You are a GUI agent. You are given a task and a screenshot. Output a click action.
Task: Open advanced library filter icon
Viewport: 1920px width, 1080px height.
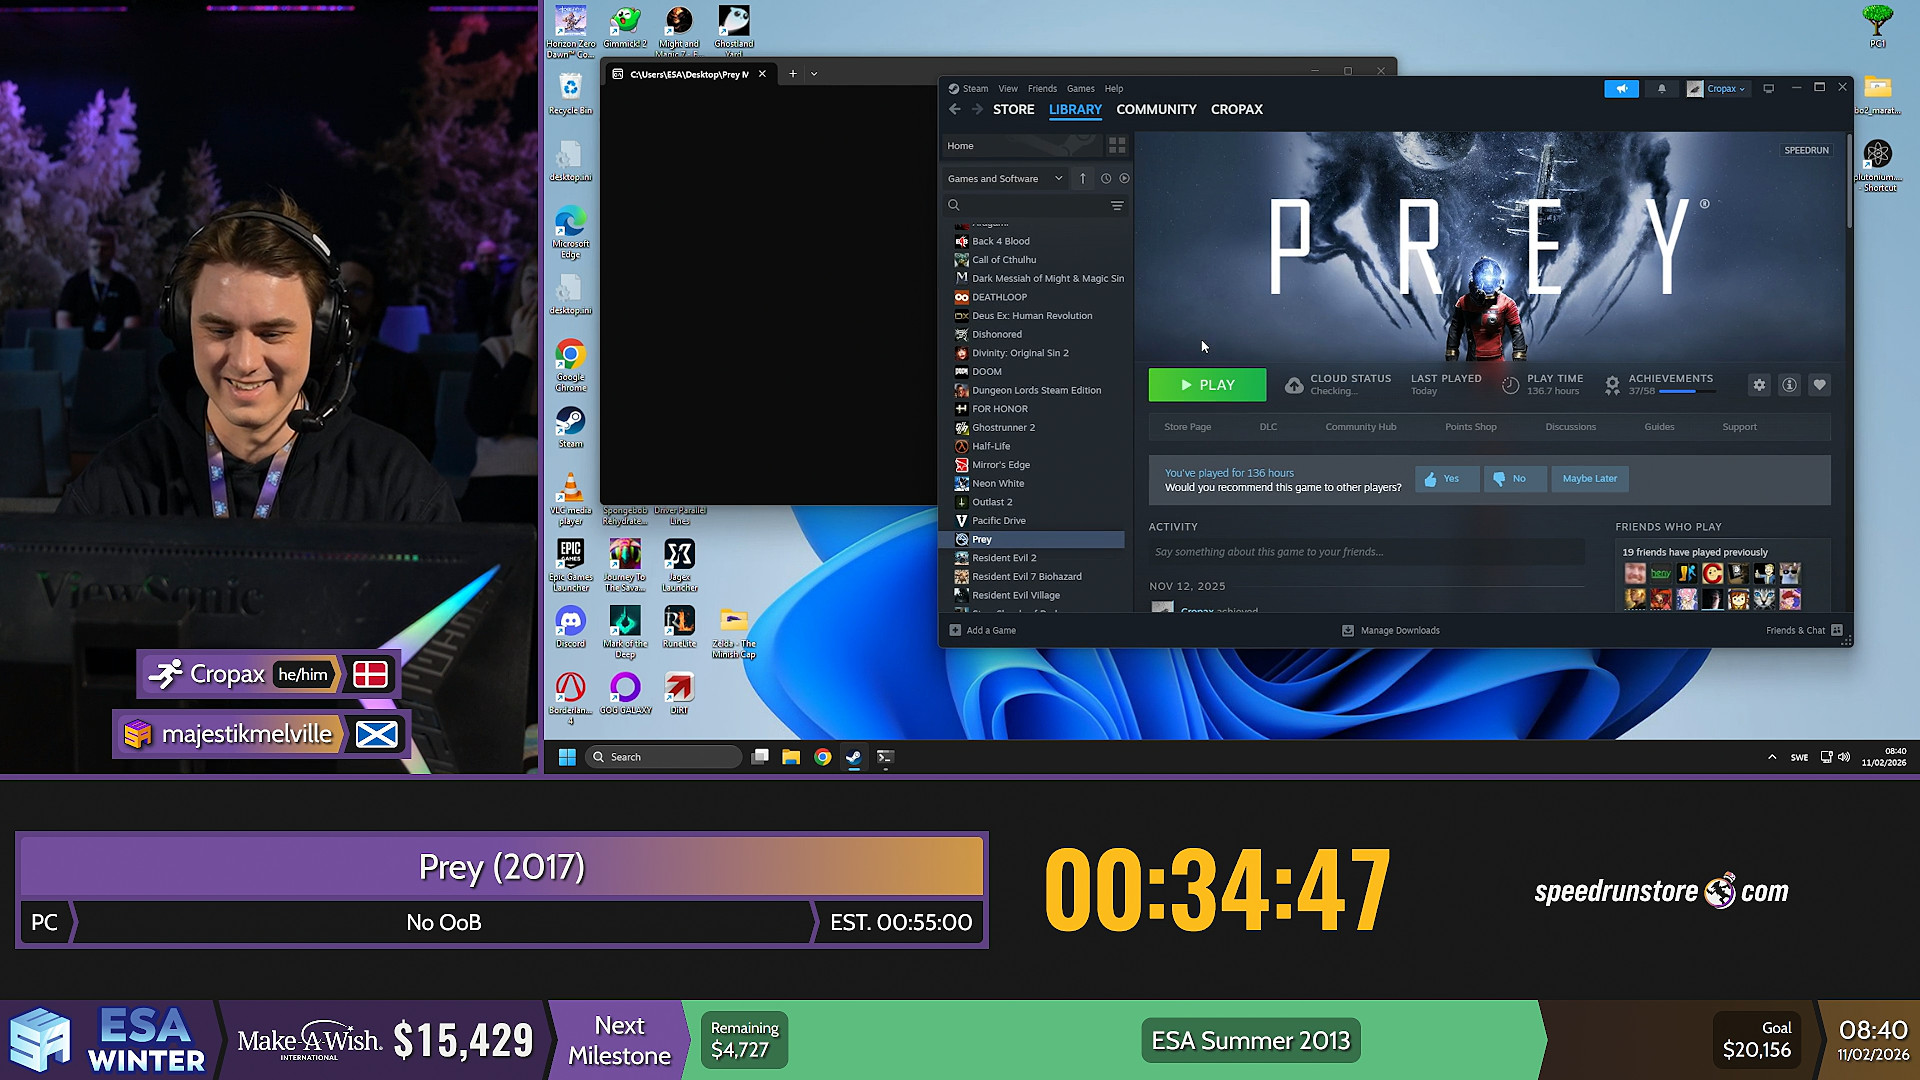[1117, 205]
